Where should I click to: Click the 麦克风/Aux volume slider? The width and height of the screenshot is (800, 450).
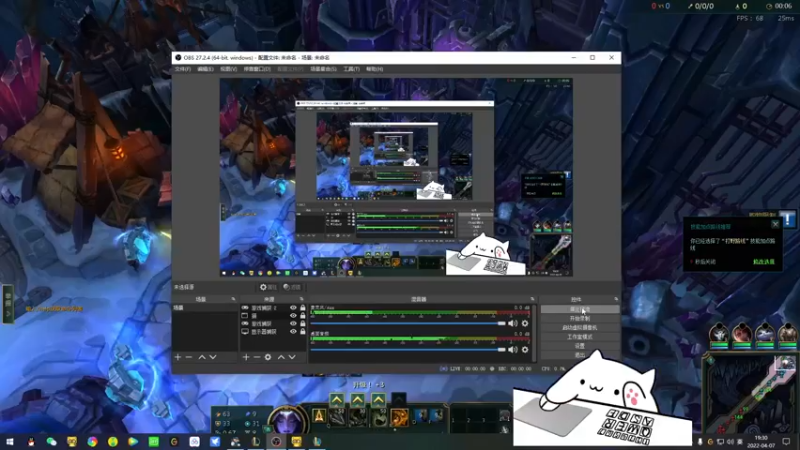pyautogui.click(x=408, y=323)
